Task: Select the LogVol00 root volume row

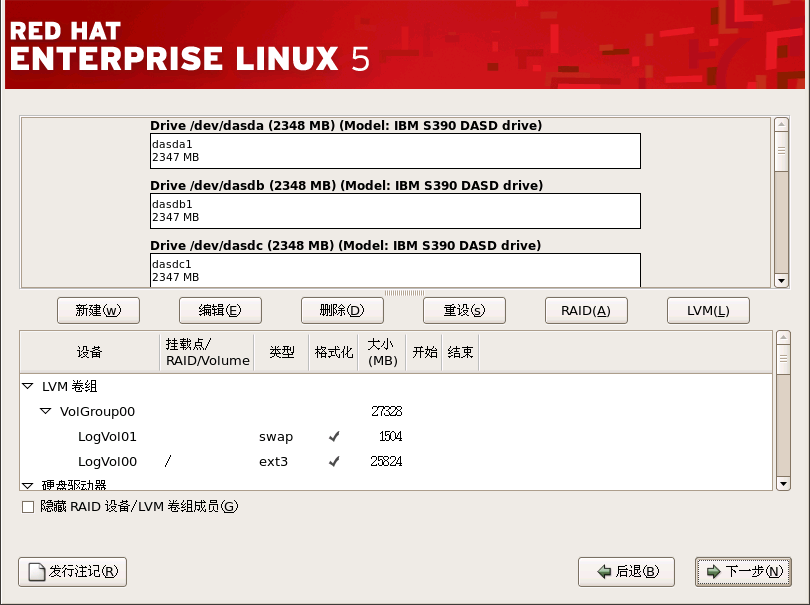Action: click(x=396, y=461)
